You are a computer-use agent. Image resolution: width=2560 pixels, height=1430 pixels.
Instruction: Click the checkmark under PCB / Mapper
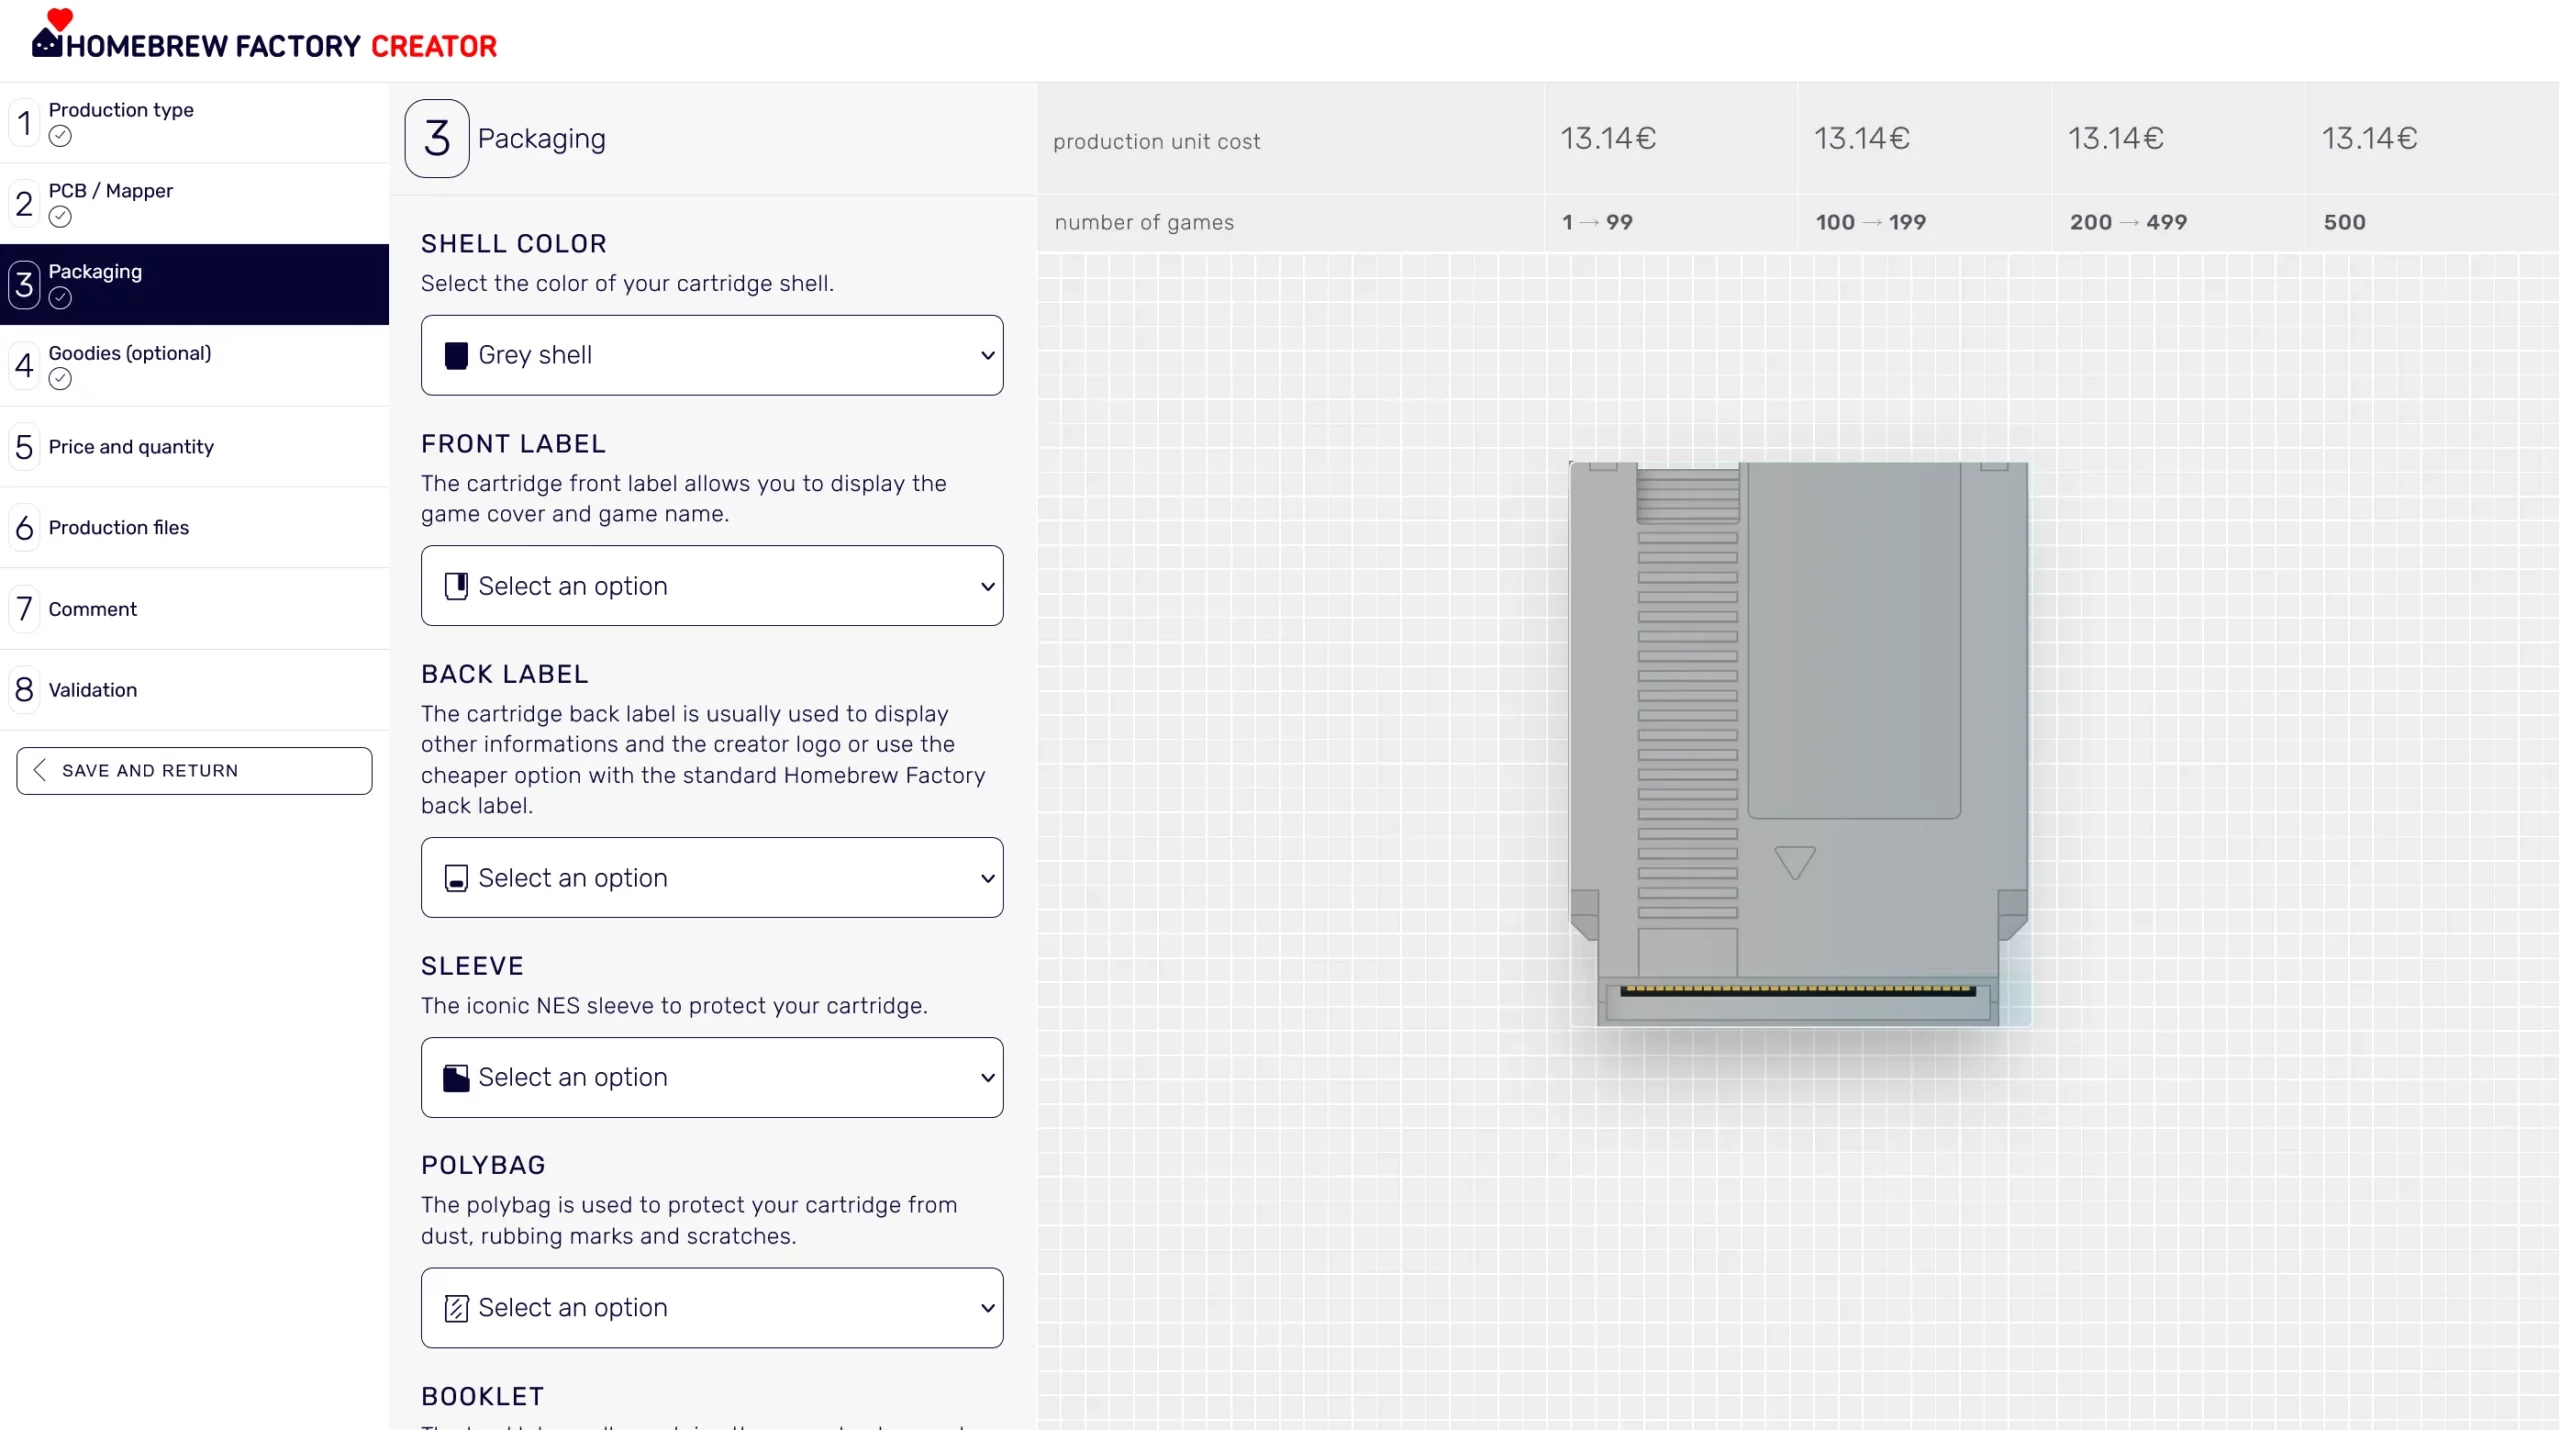(60, 217)
